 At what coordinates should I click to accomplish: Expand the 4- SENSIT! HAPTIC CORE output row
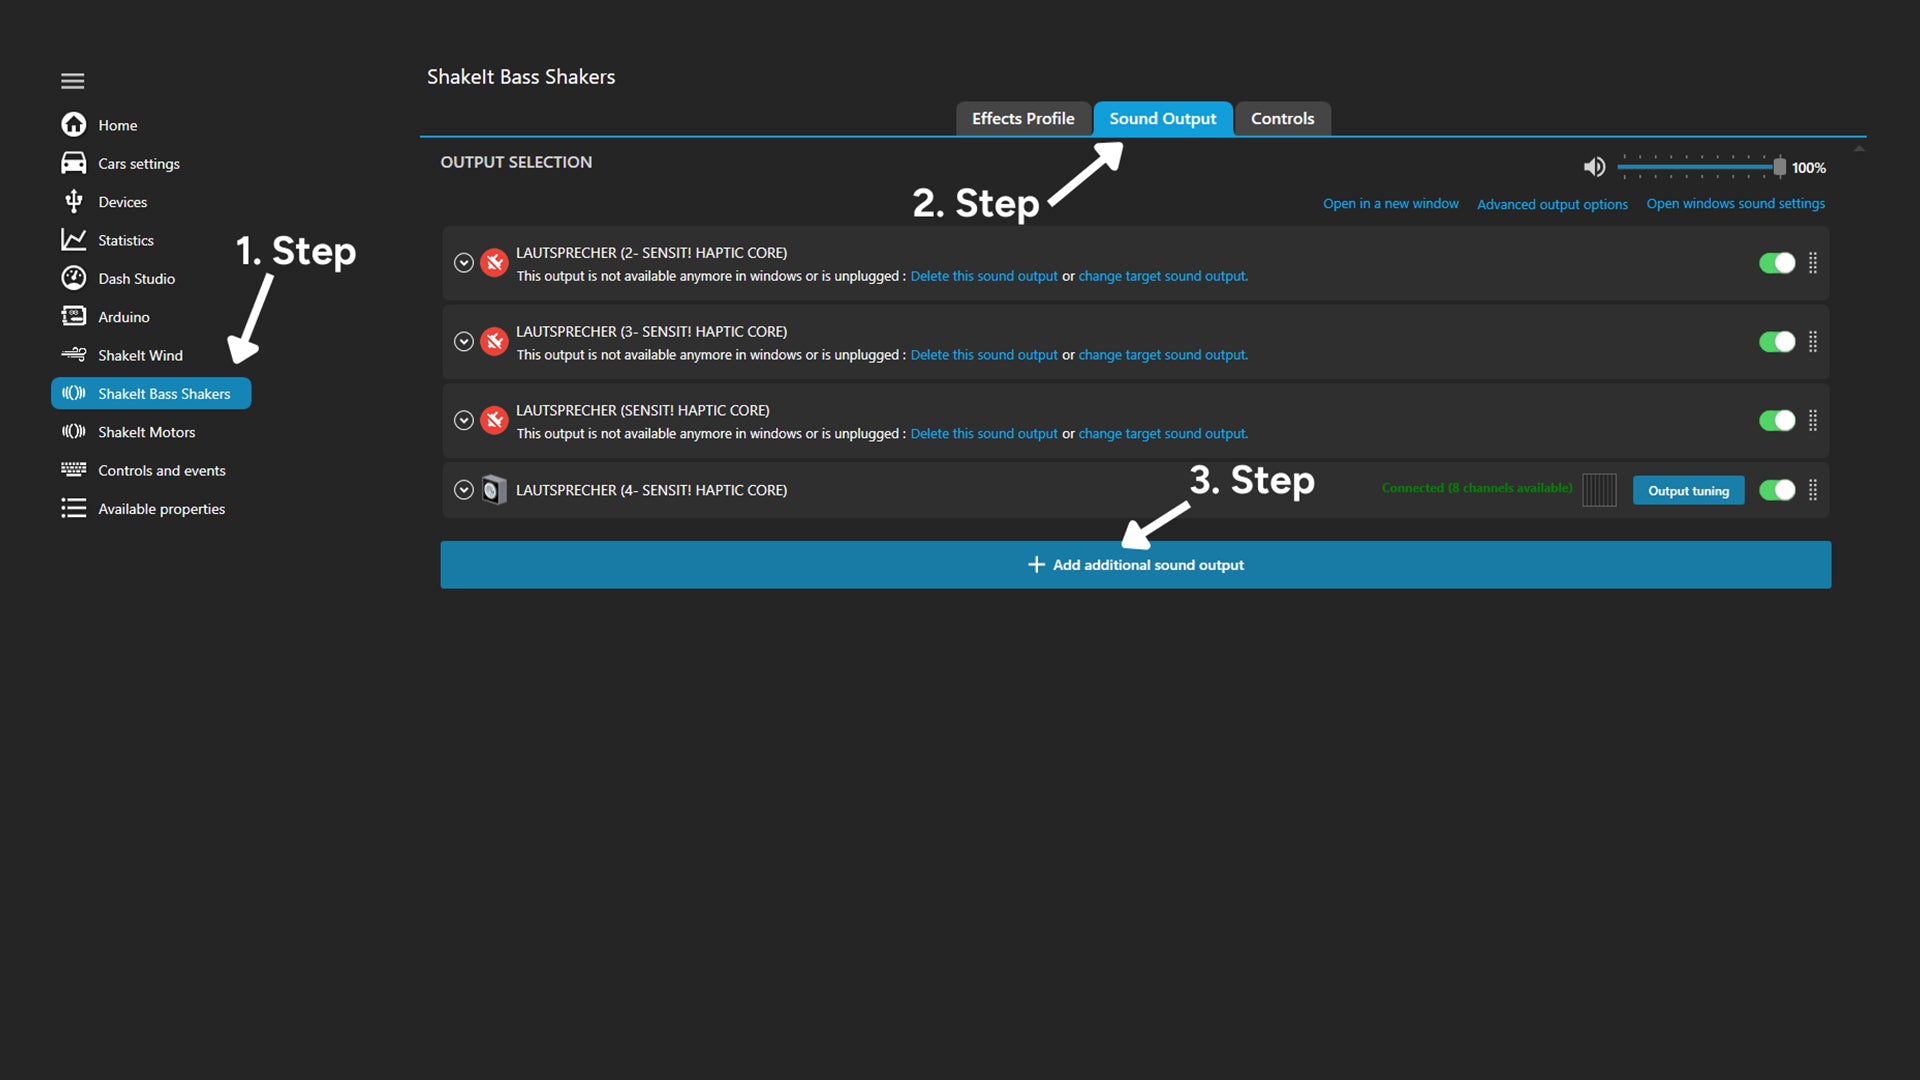tap(463, 490)
